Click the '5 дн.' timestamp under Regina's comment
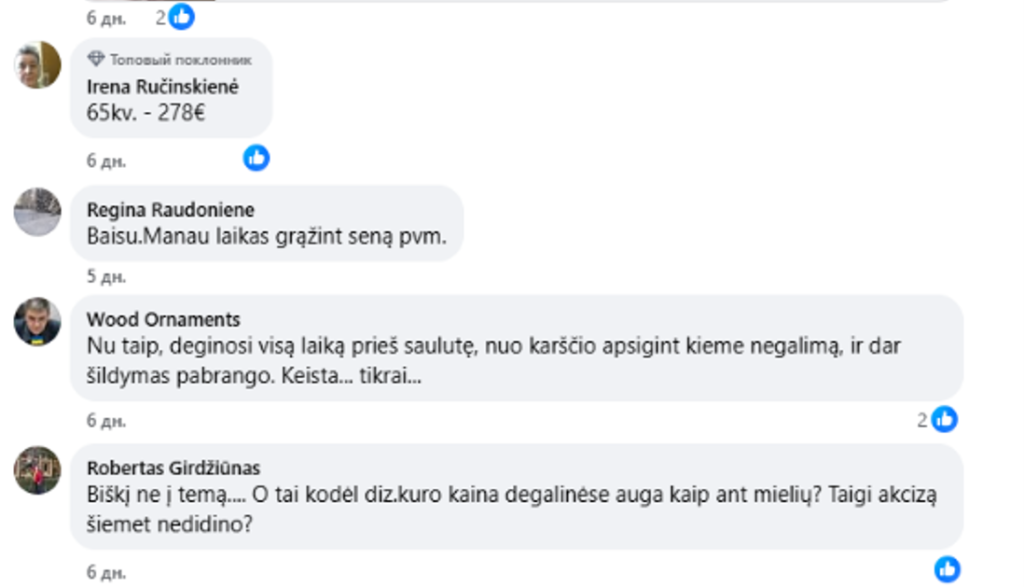Image resolution: width=1024 pixels, height=587 pixels. pyautogui.click(x=106, y=276)
